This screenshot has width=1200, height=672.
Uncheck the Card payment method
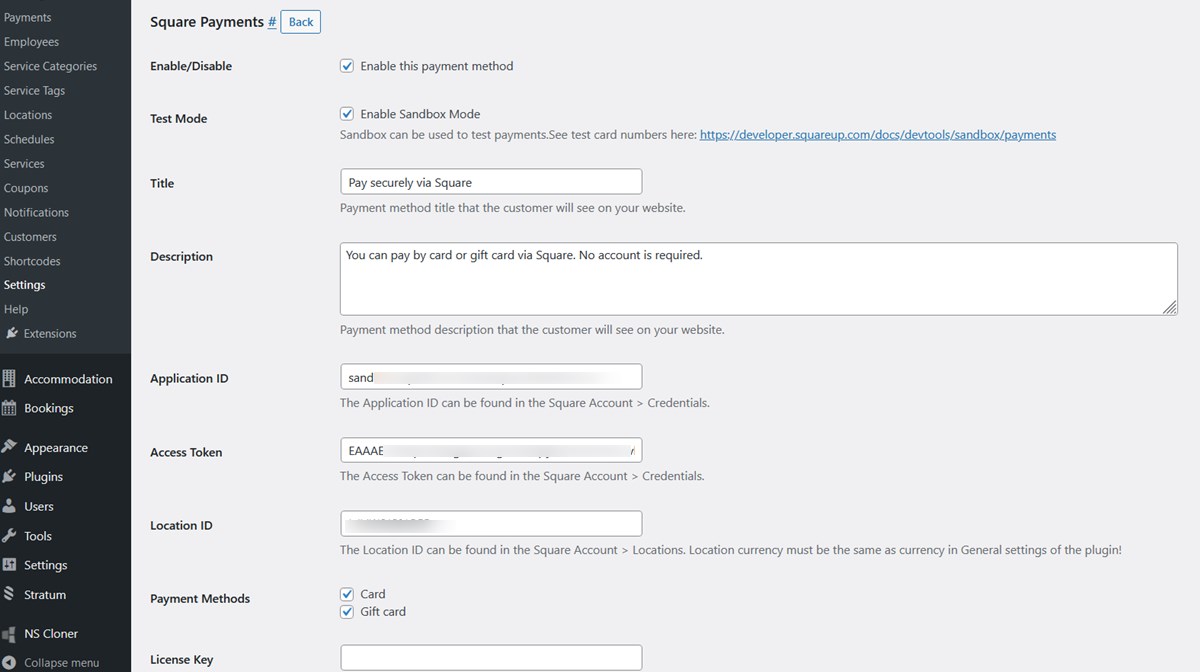click(x=347, y=594)
